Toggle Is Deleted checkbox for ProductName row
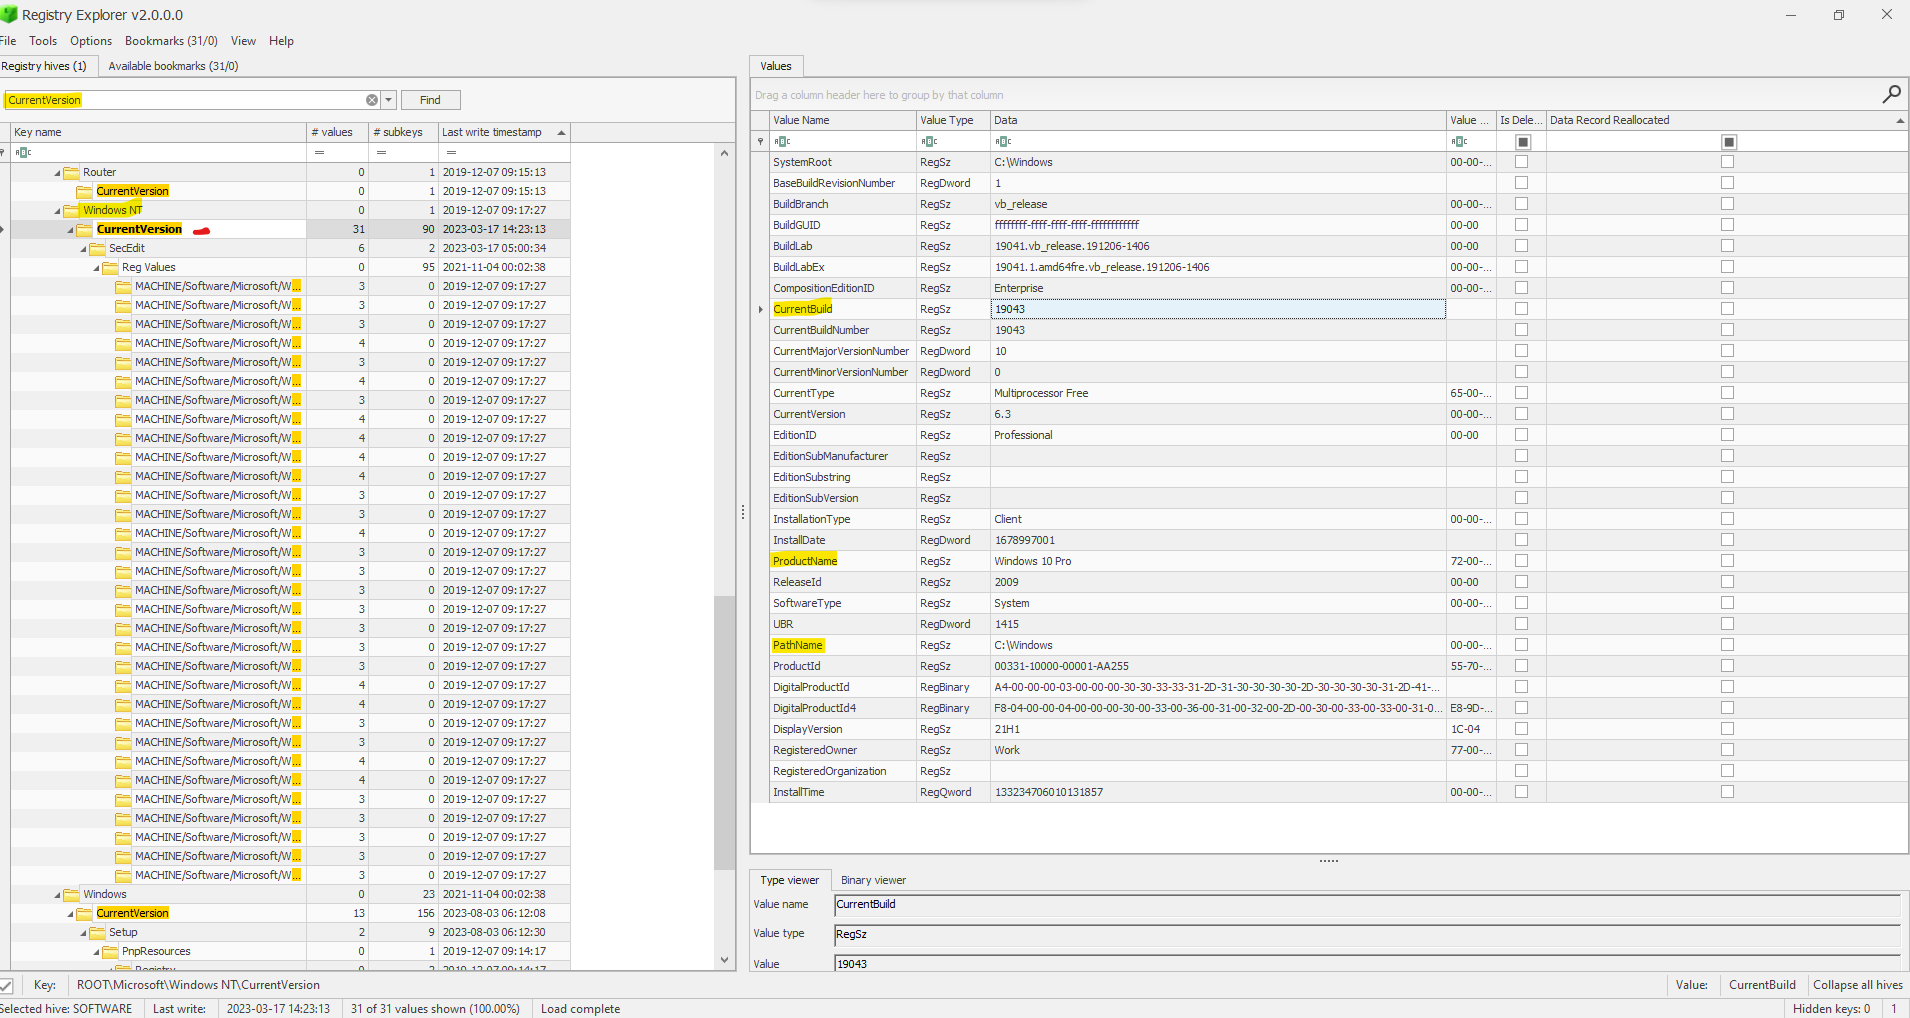 (x=1521, y=561)
